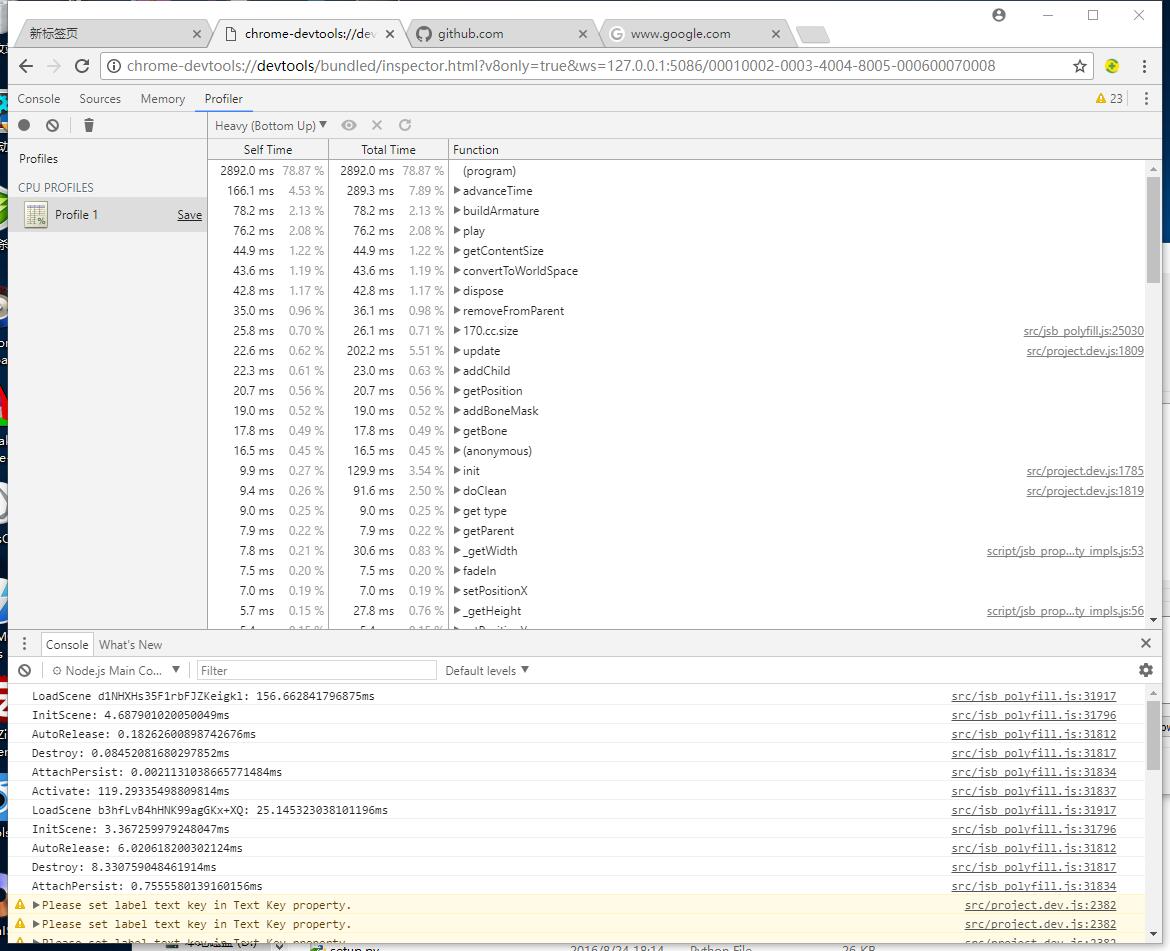Open DevTools three-dot customize menu
Screen dimensions: 1170x951
[x=1146, y=99]
